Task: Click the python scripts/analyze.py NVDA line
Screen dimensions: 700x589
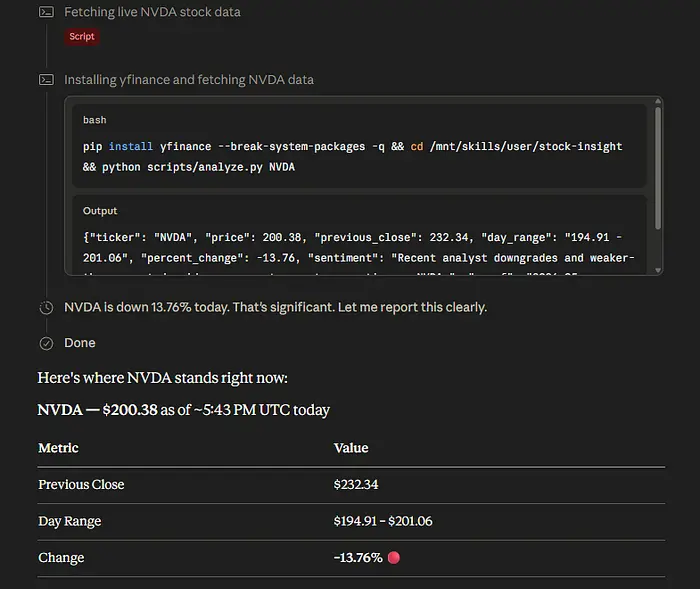Action: coord(189,167)
